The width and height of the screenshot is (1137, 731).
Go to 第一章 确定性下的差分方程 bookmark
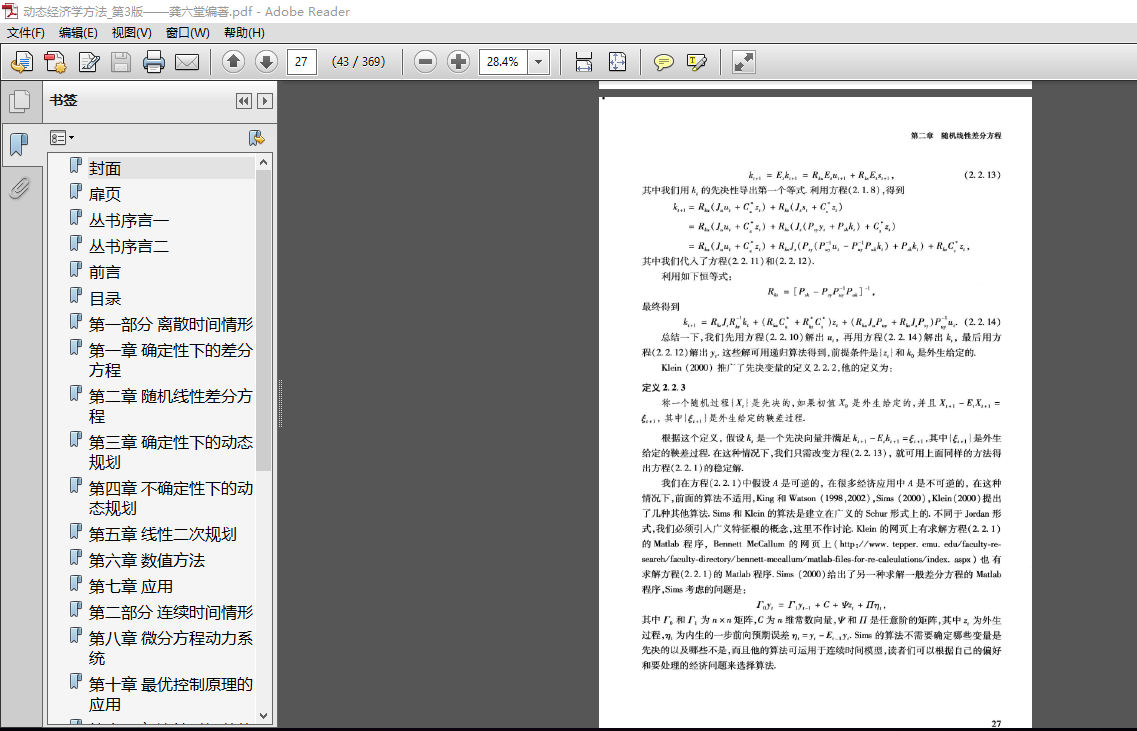[x=170, y=360]
